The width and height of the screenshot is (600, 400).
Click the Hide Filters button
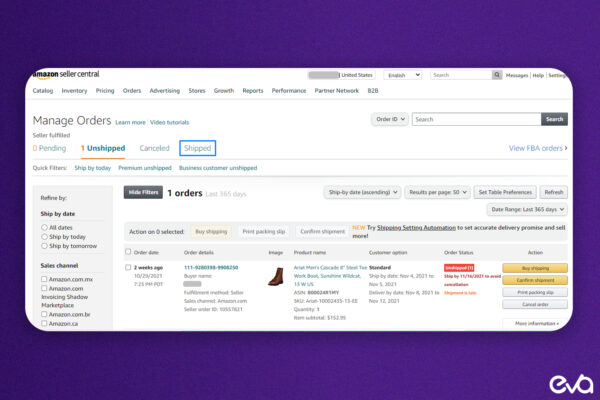point(143,192)
